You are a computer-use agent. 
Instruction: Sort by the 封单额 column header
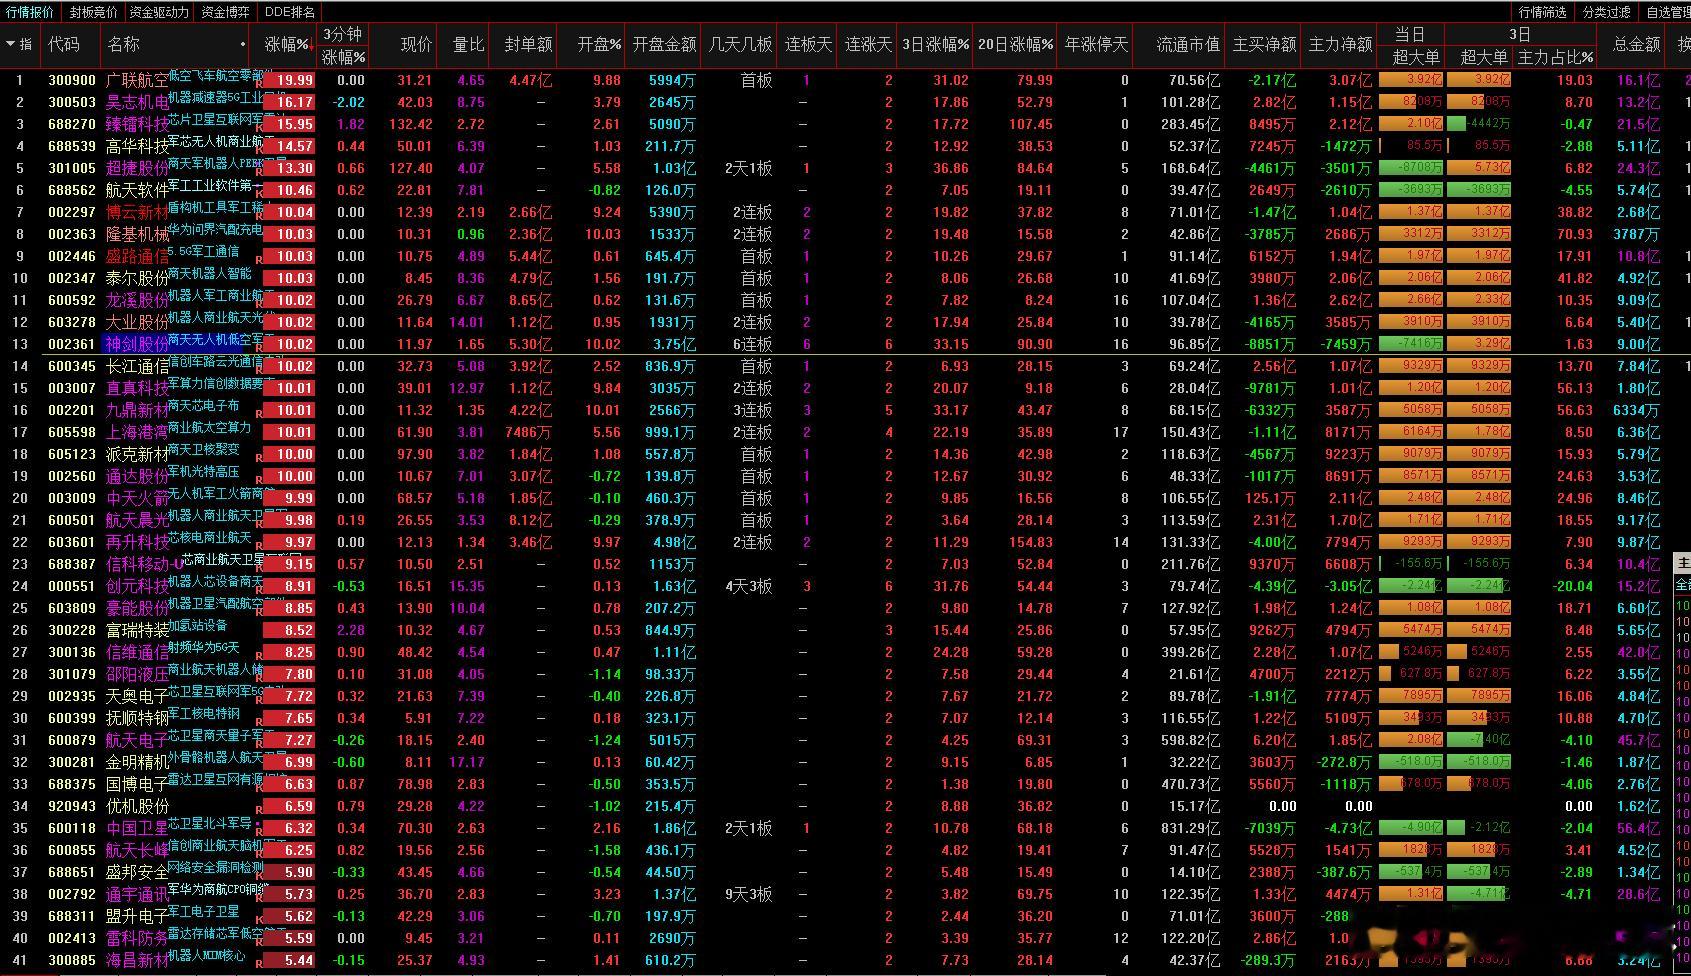click(x=528, y=45)
